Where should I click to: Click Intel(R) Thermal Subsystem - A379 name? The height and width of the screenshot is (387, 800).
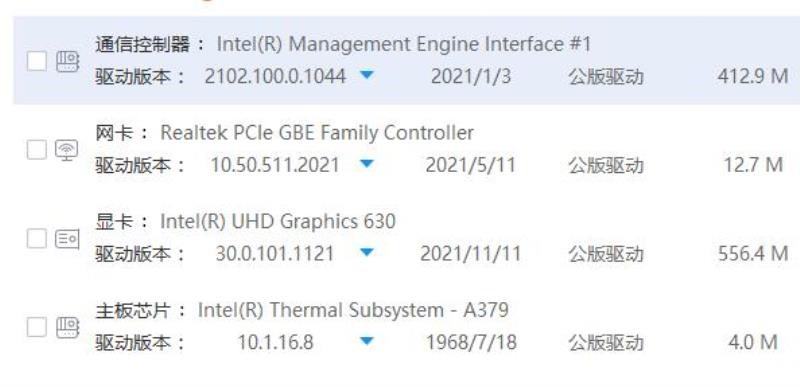coord(353,310)
